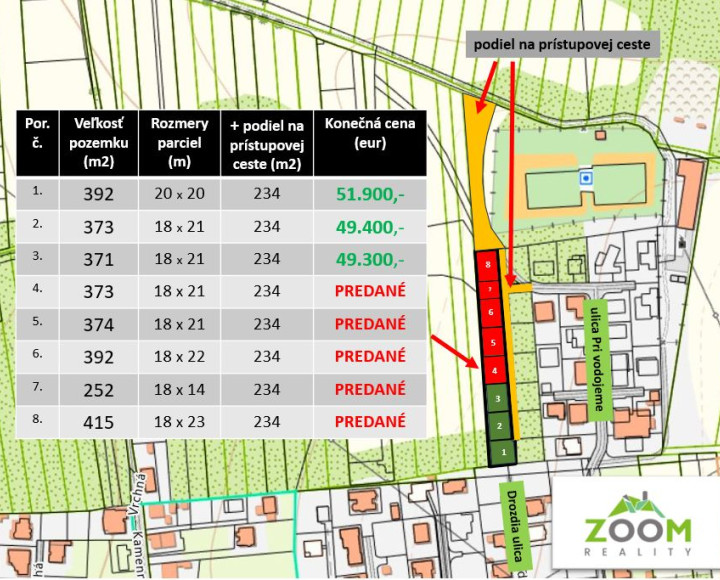Click the 'Rozmery parciel (m)' column header

180,142
